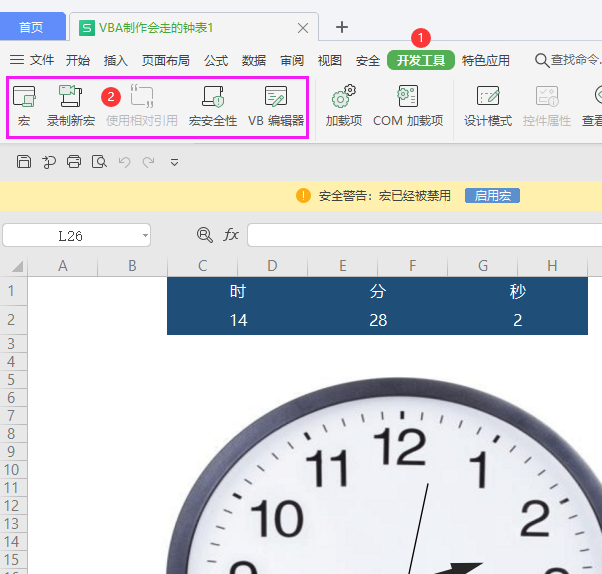Click the cell labeled 秒

(518, 291)
